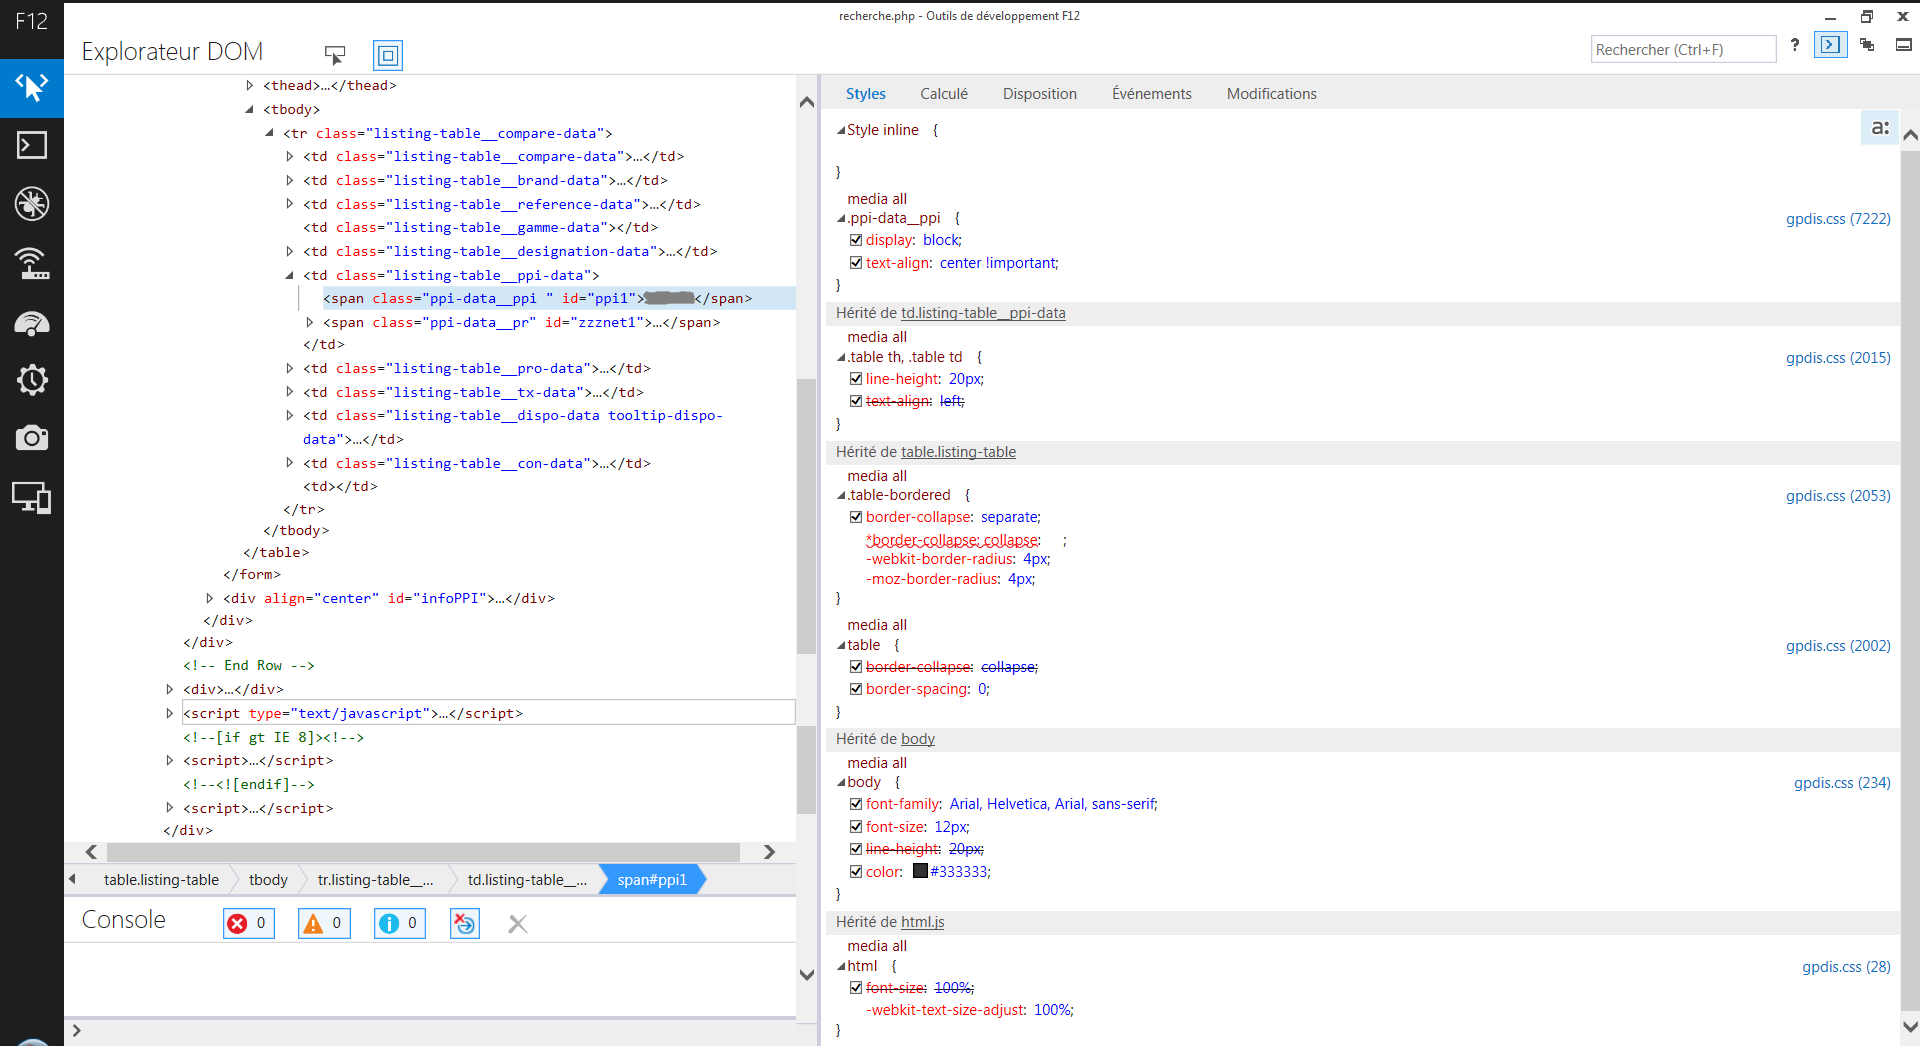1920x1046 pixels.
Task: Expand td listing-table__brand-data node
Action: click(290, 181)
